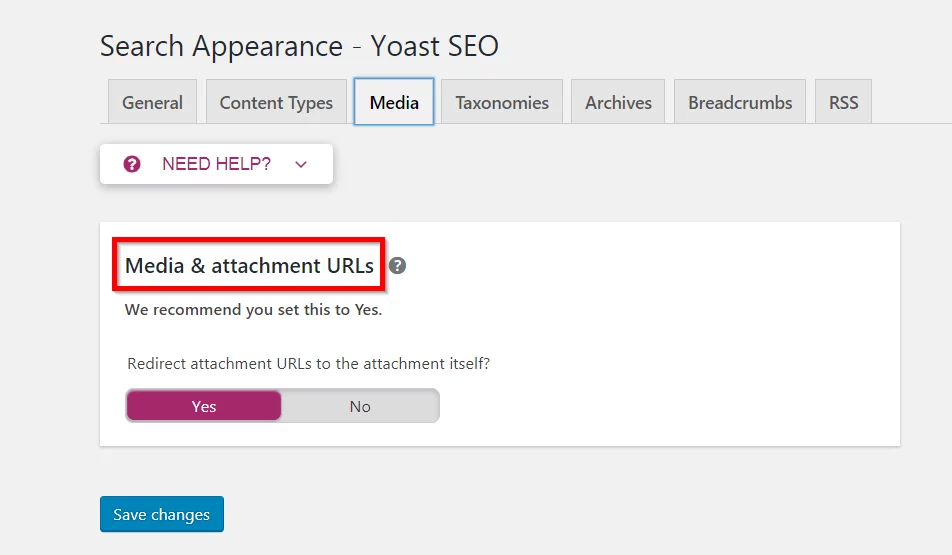The width and height of the screenshot is (952, 555).
Task: Switch to the Content Types tab
Action: [x=276, y=102]
